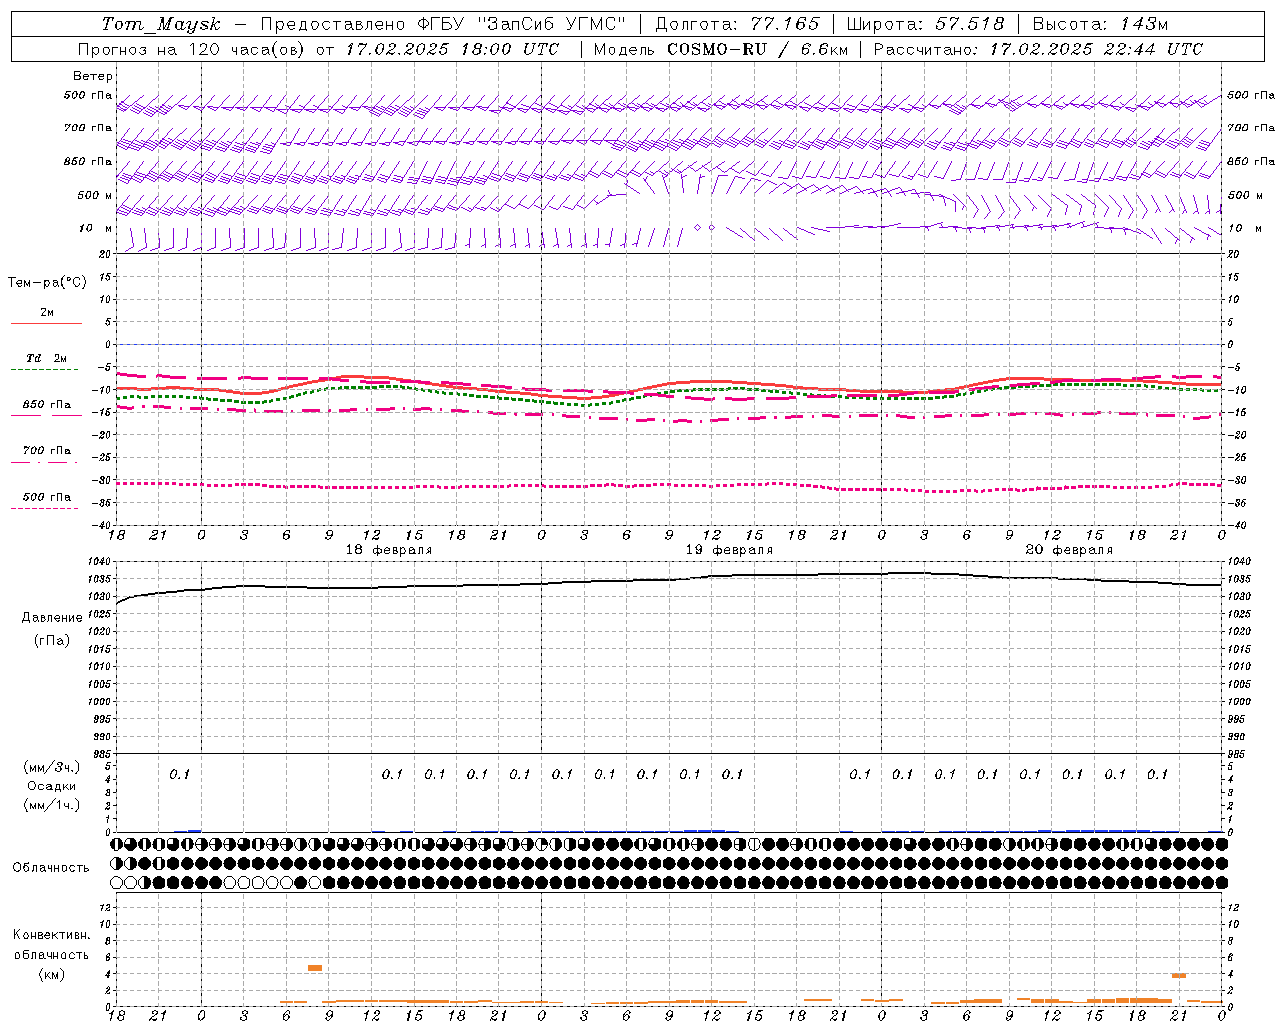The image size is (1280, 1024).
Task: Click the (мм/3ч.) precipitation unit label
Action: 52,767
